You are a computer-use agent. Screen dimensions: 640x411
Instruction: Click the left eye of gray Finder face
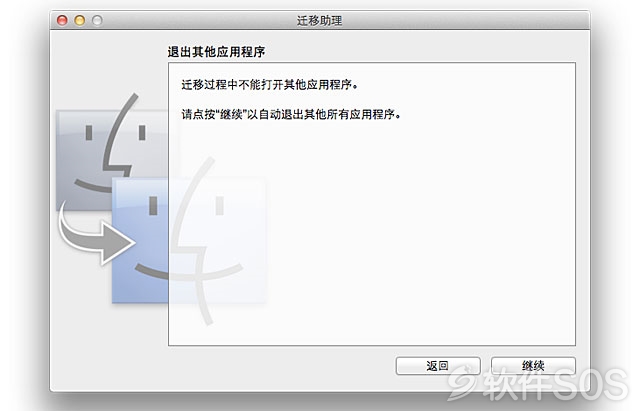pos(89,133)
